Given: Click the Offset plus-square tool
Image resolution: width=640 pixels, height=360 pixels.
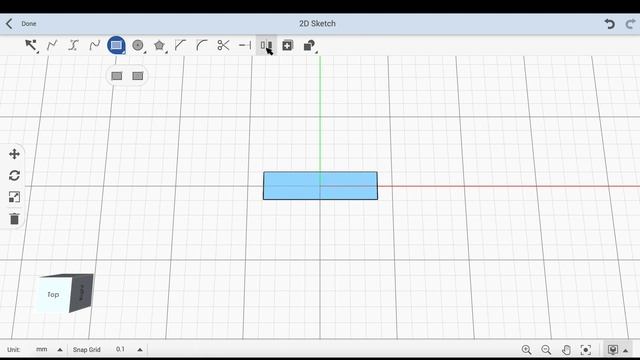Looking at the screenshot, I should pyautogui.click(x=287, y=45).
